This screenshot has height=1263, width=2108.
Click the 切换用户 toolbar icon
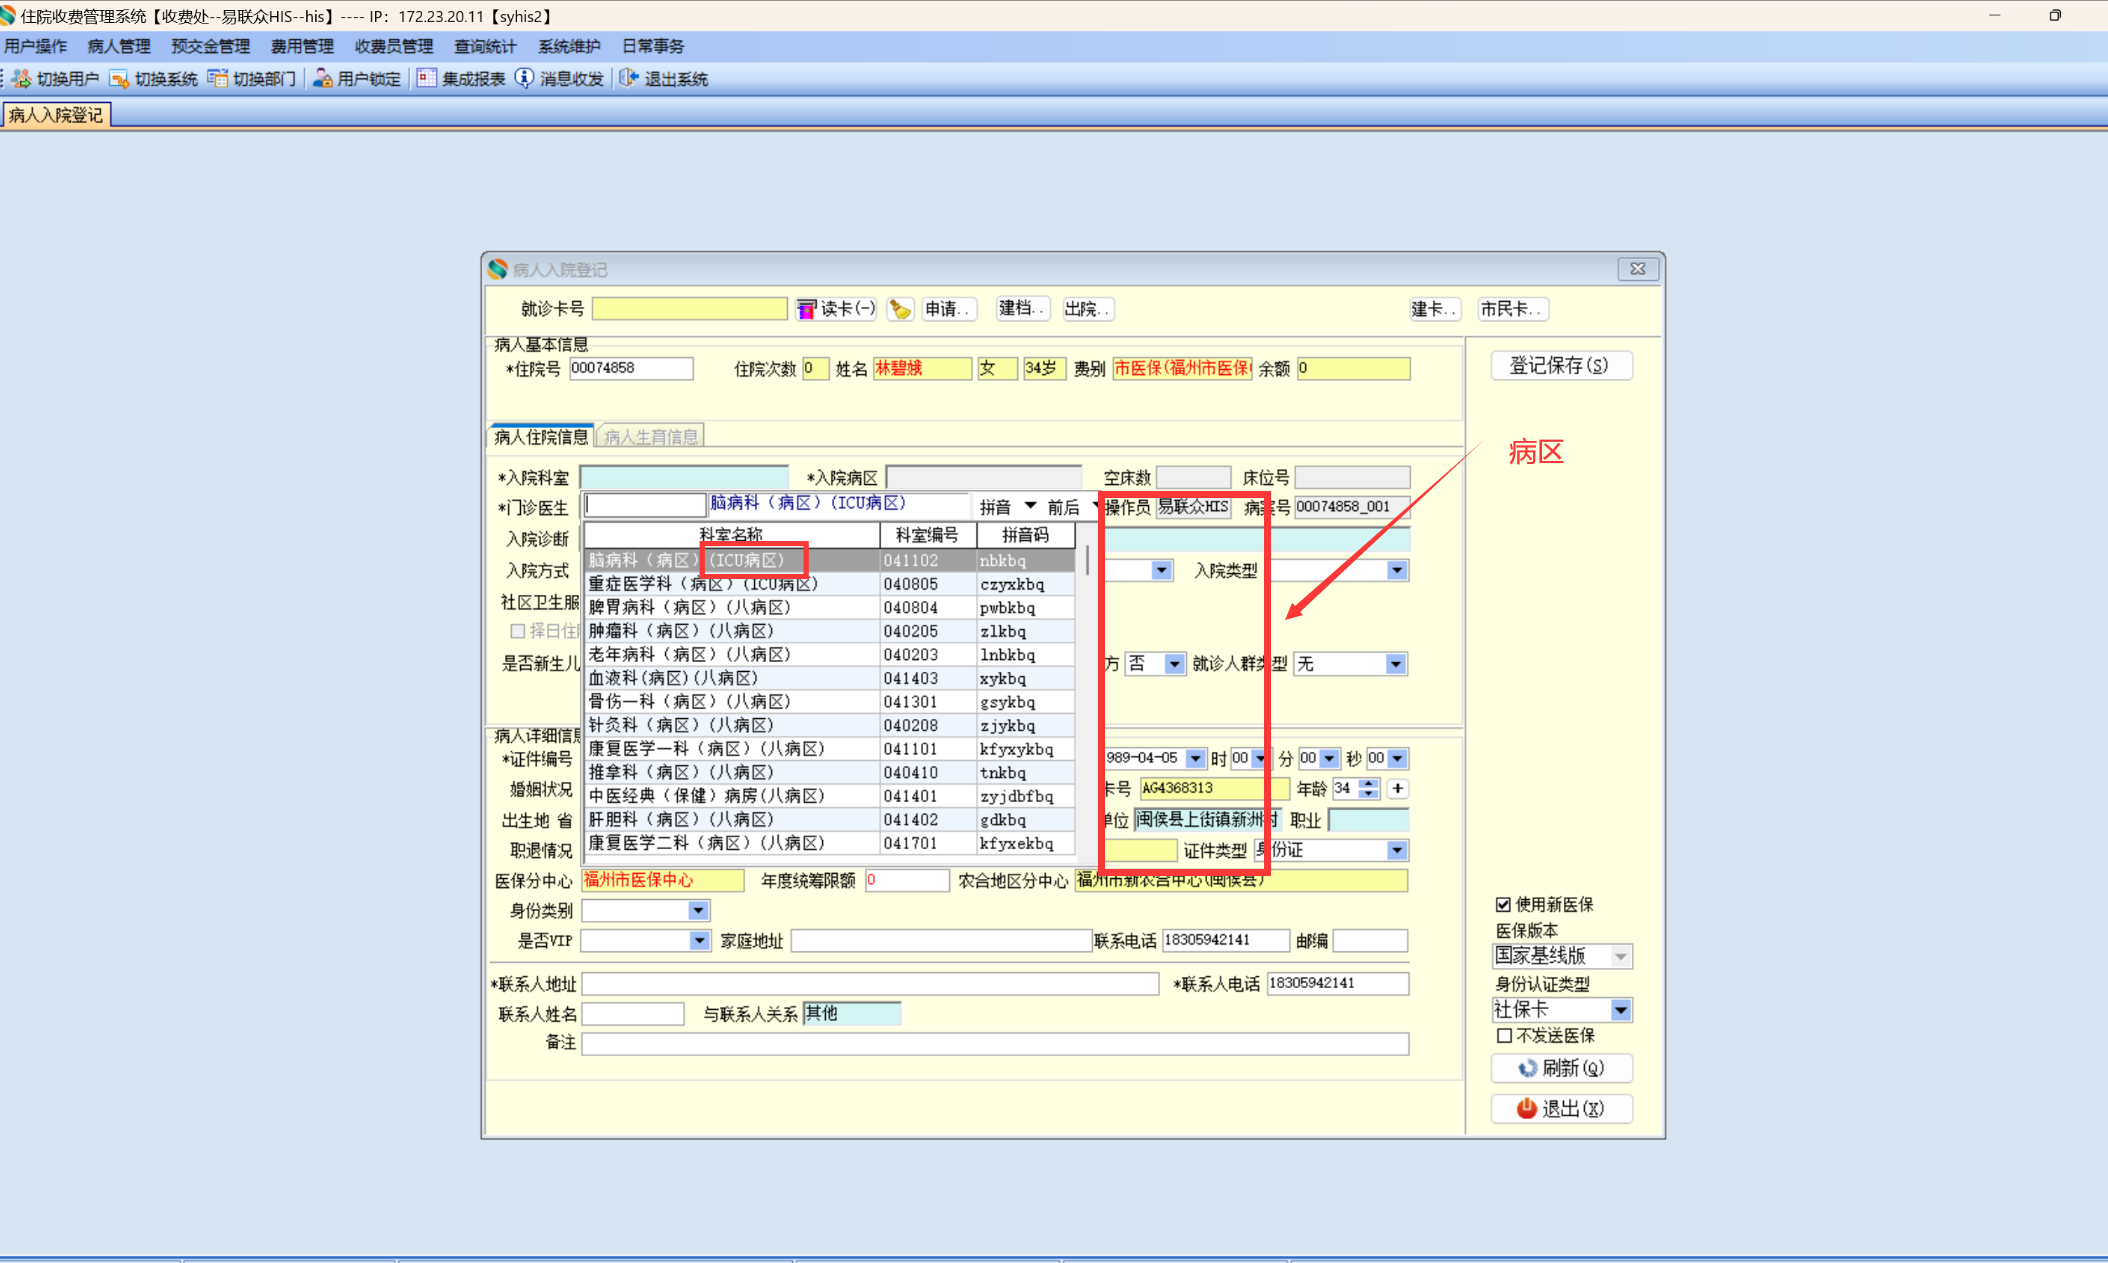(x=21, y=79)
